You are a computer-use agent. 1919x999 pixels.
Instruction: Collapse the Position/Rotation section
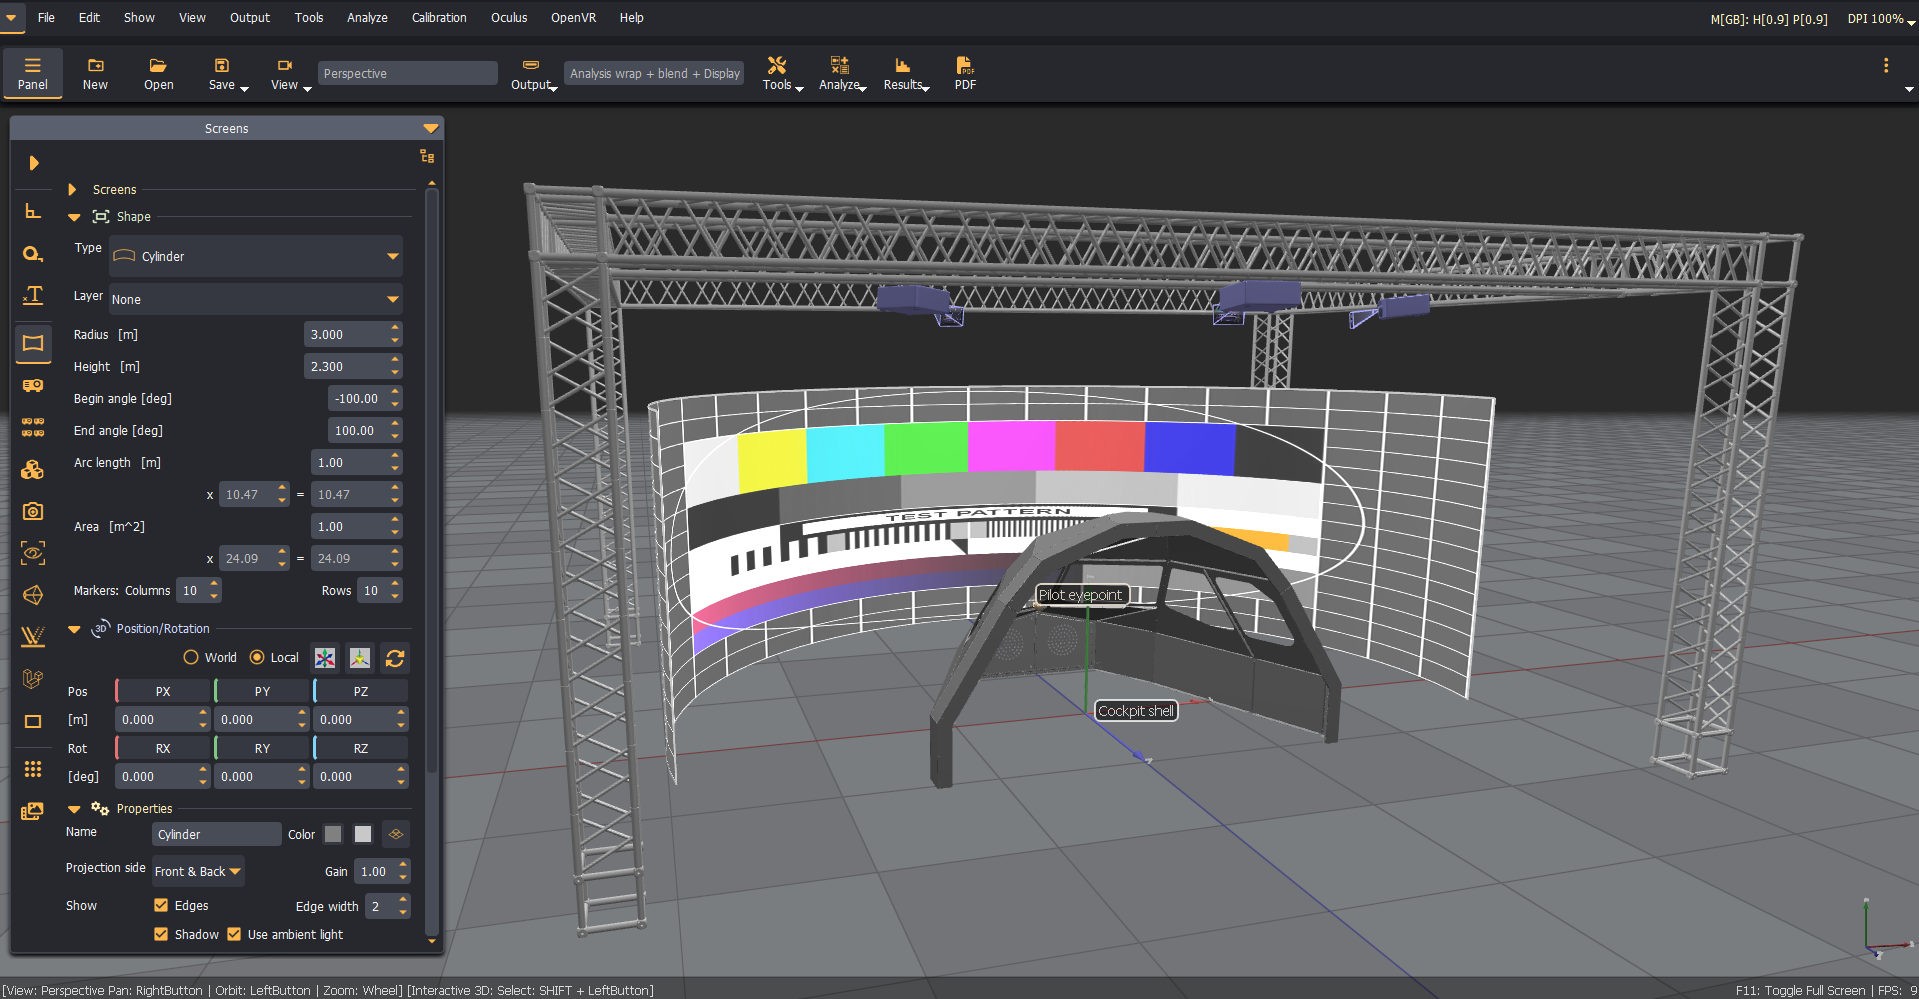click(74, 629)
